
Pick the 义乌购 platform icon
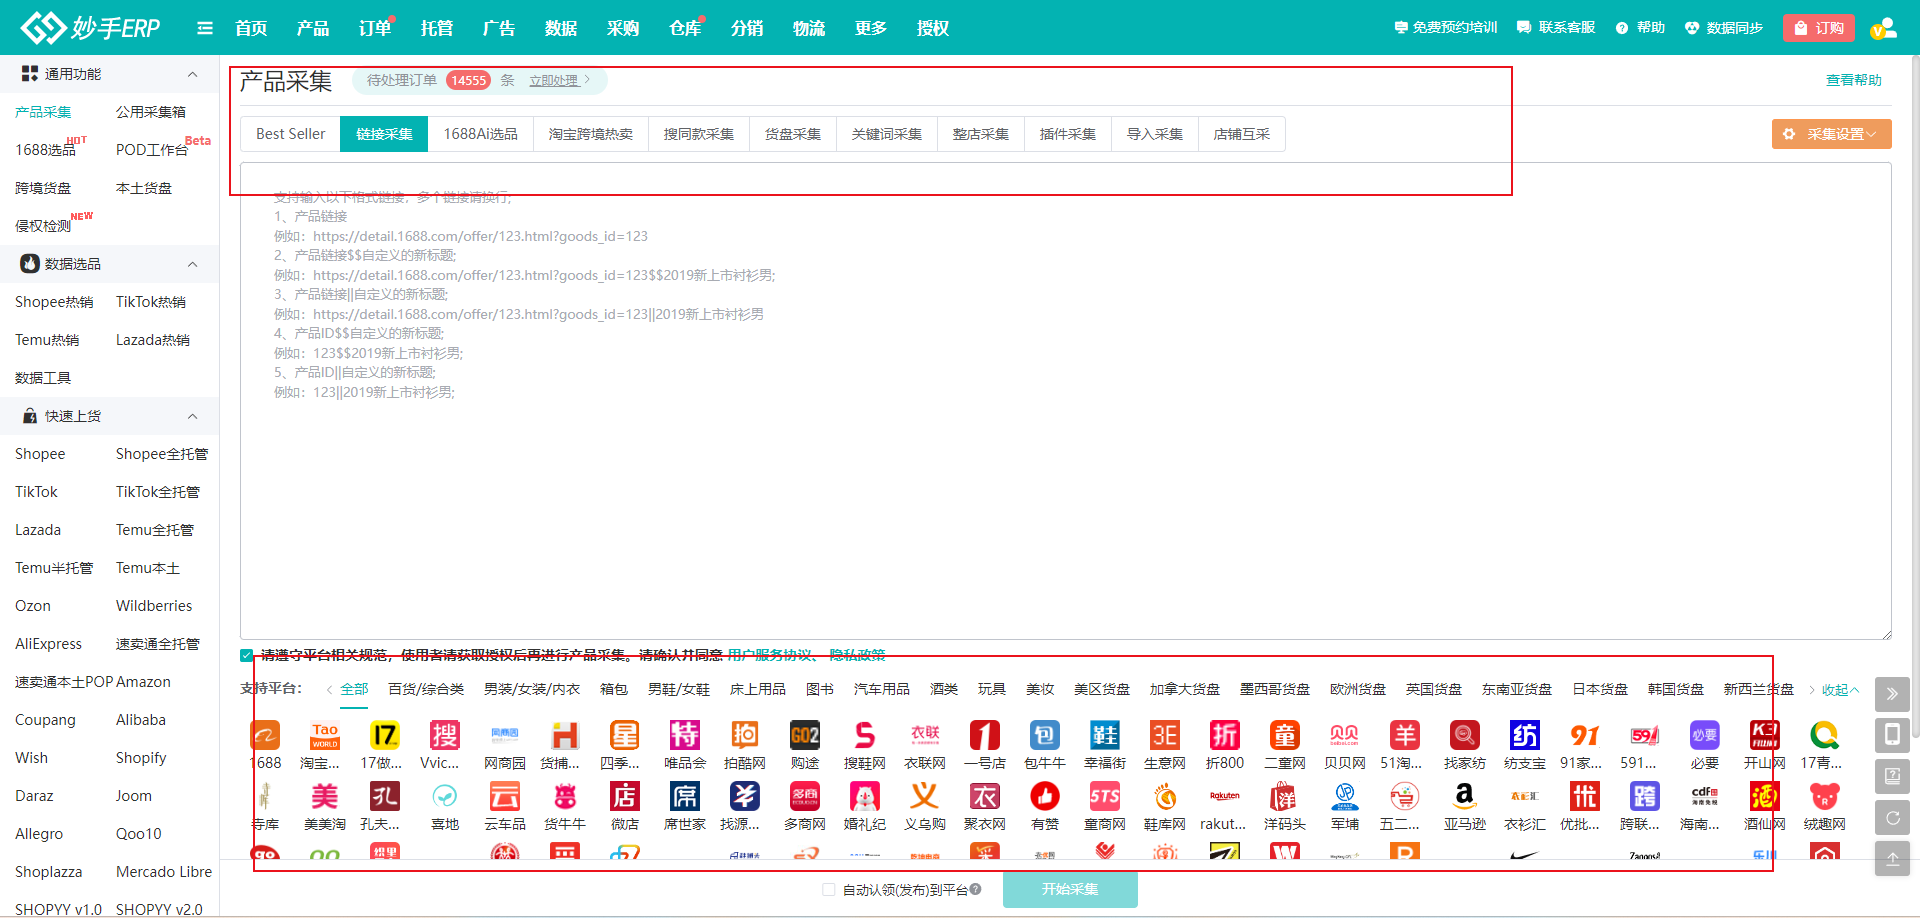tap(924, 797)
